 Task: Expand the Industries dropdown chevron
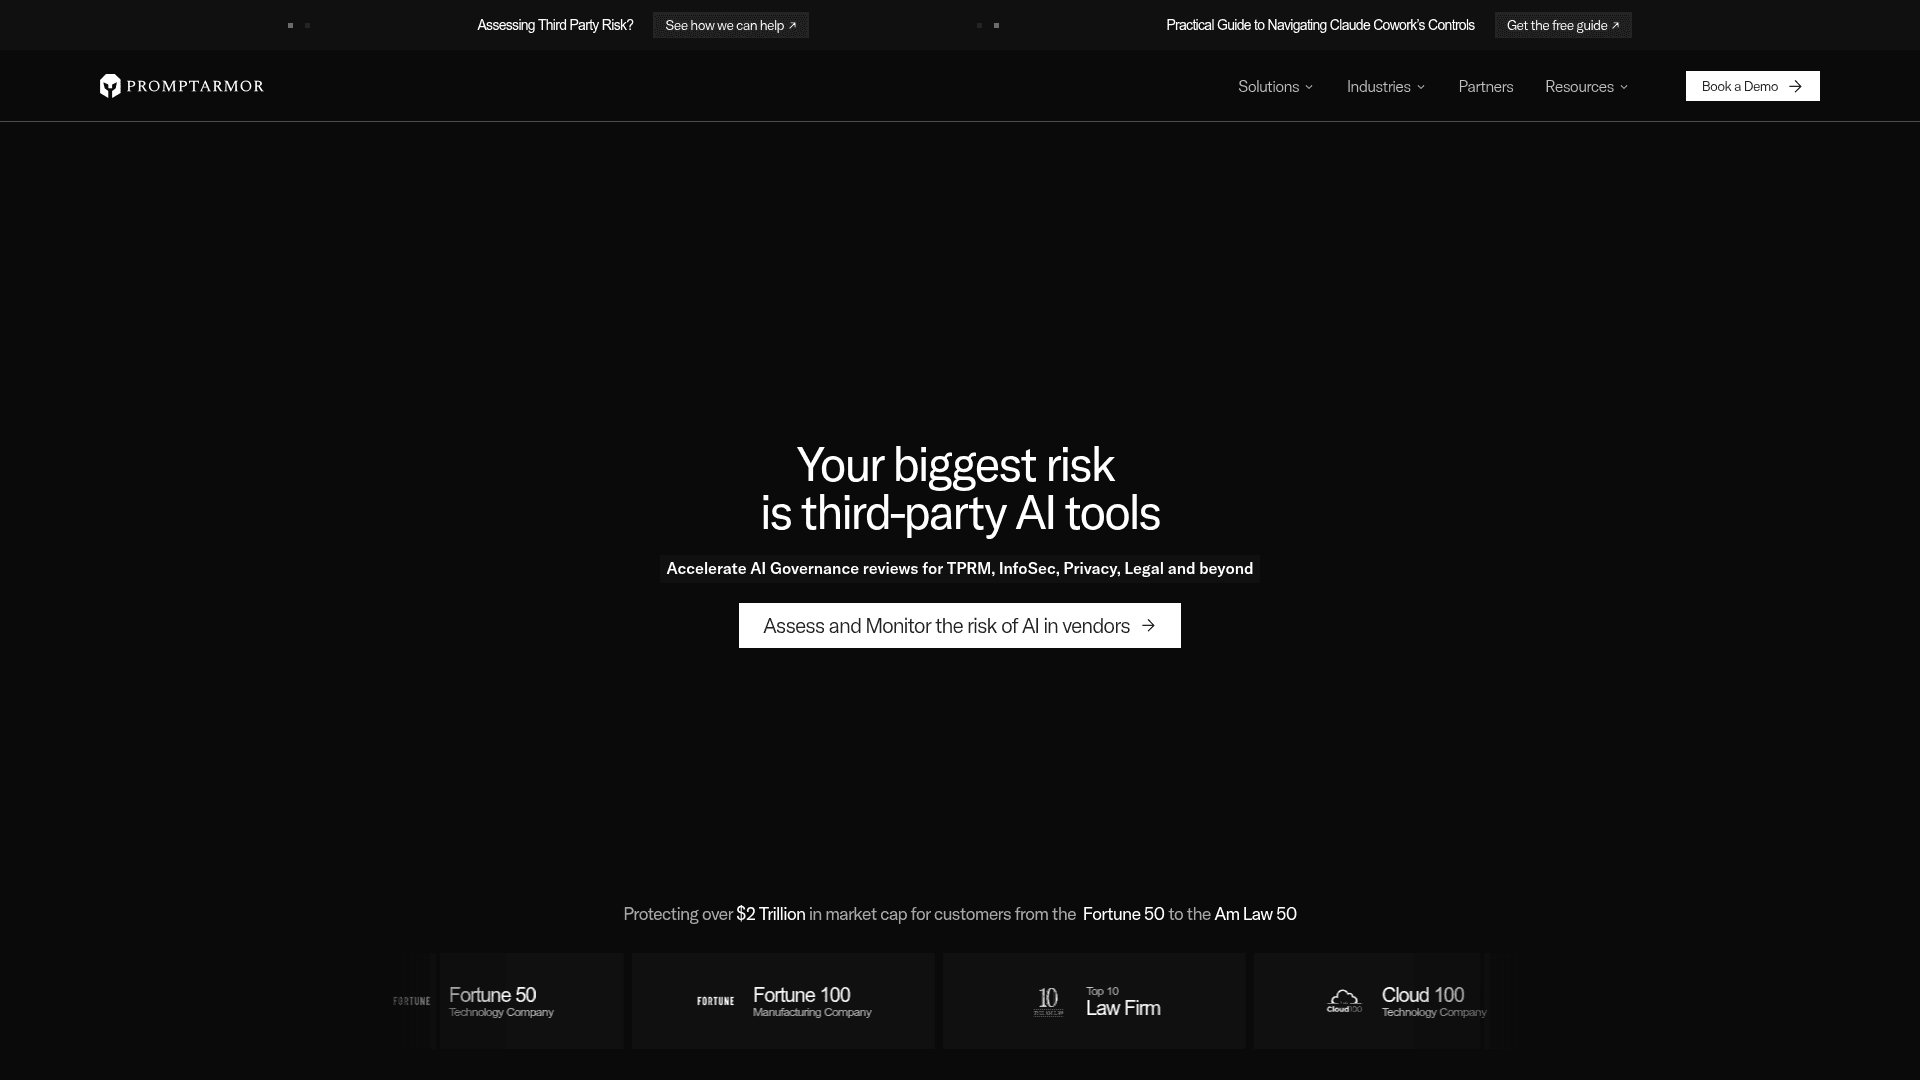[x=1421, y=87]
